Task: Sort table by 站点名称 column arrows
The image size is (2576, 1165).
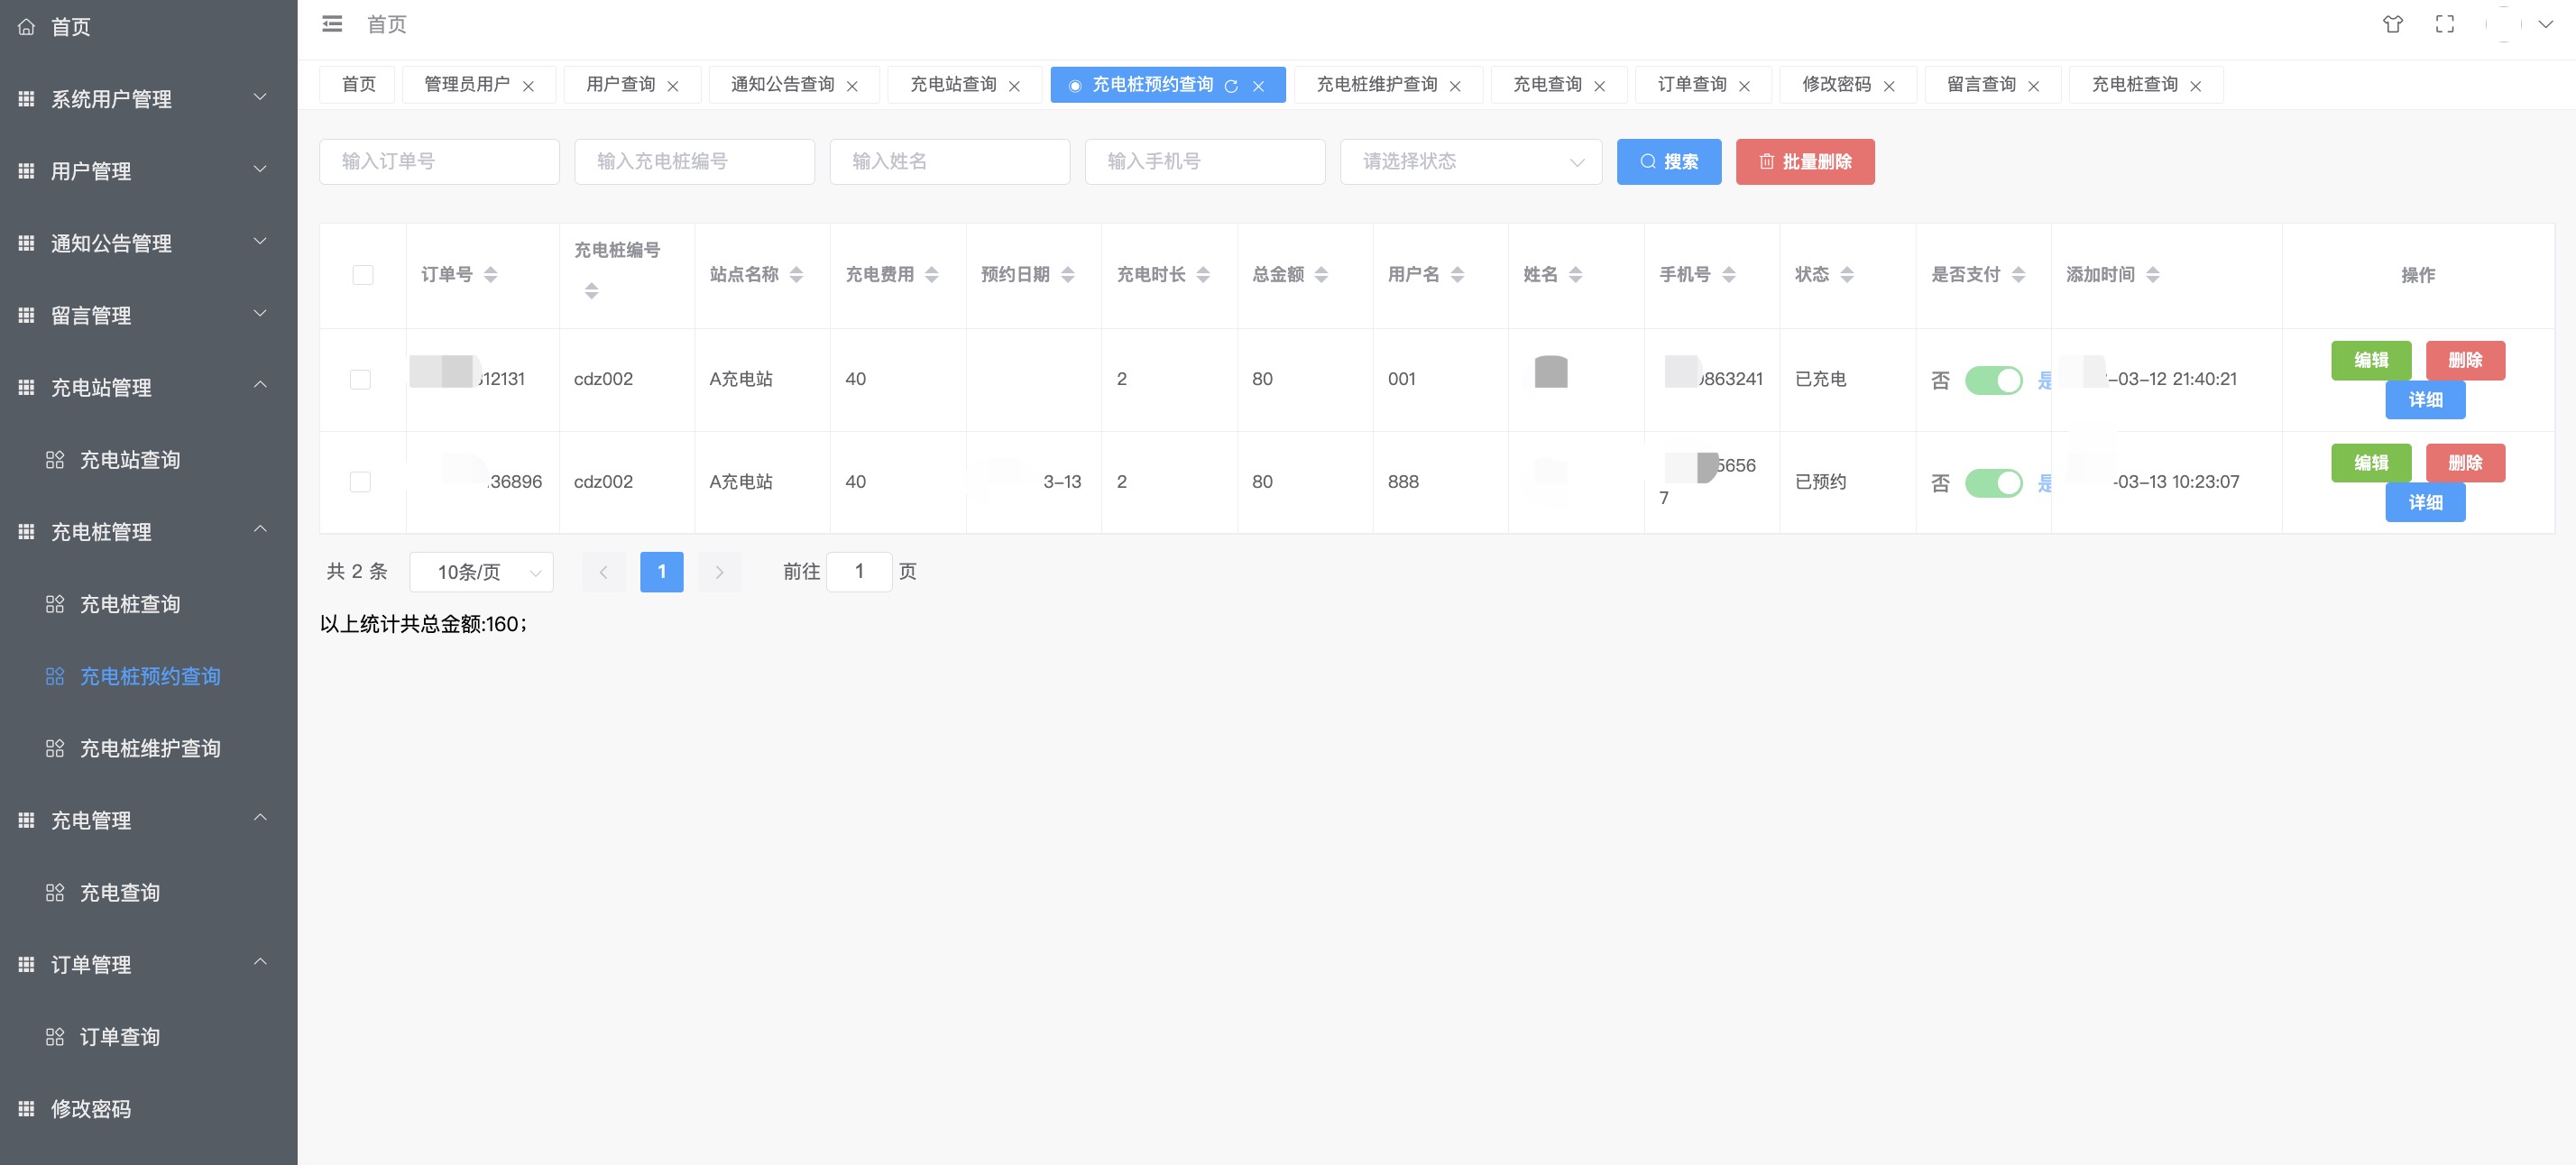Action: coord(796,275)
